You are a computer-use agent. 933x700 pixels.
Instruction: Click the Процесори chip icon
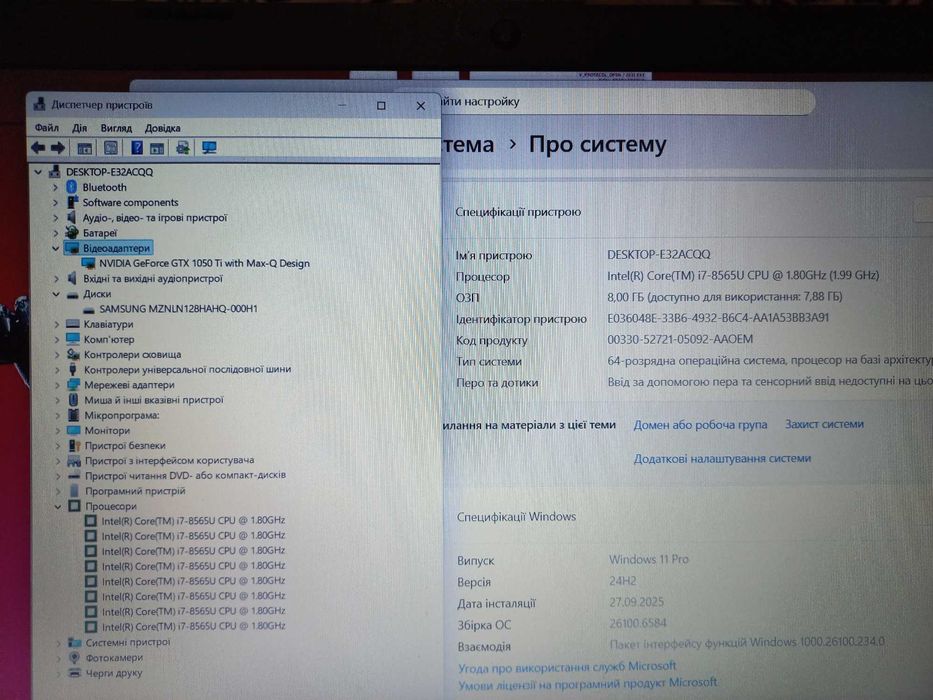click(x=74, y=506)
